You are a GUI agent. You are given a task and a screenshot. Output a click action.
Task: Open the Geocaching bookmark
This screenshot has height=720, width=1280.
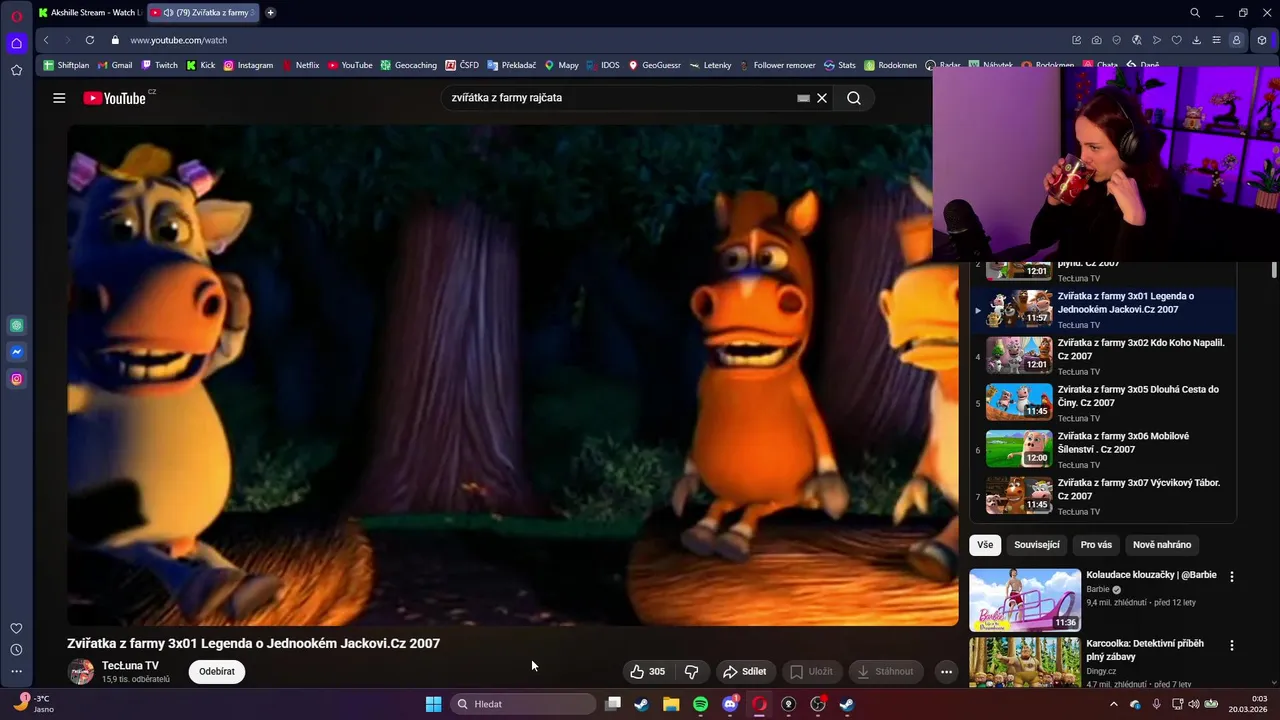coord(408,65)
